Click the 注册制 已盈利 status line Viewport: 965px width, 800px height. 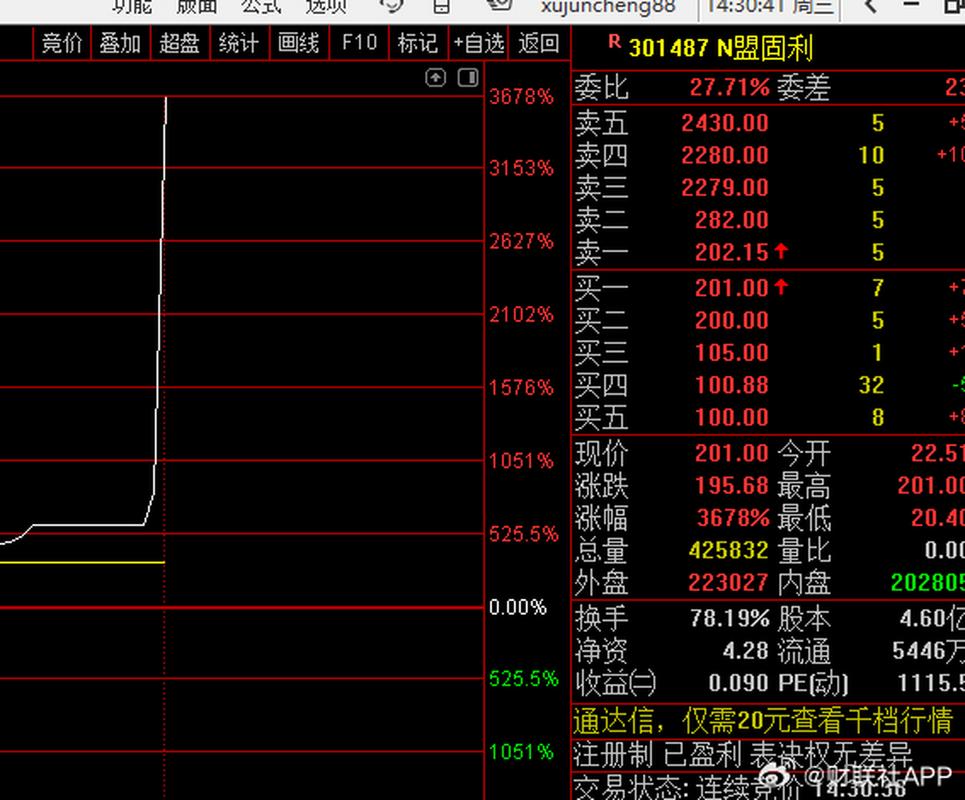tap(742, 754)
